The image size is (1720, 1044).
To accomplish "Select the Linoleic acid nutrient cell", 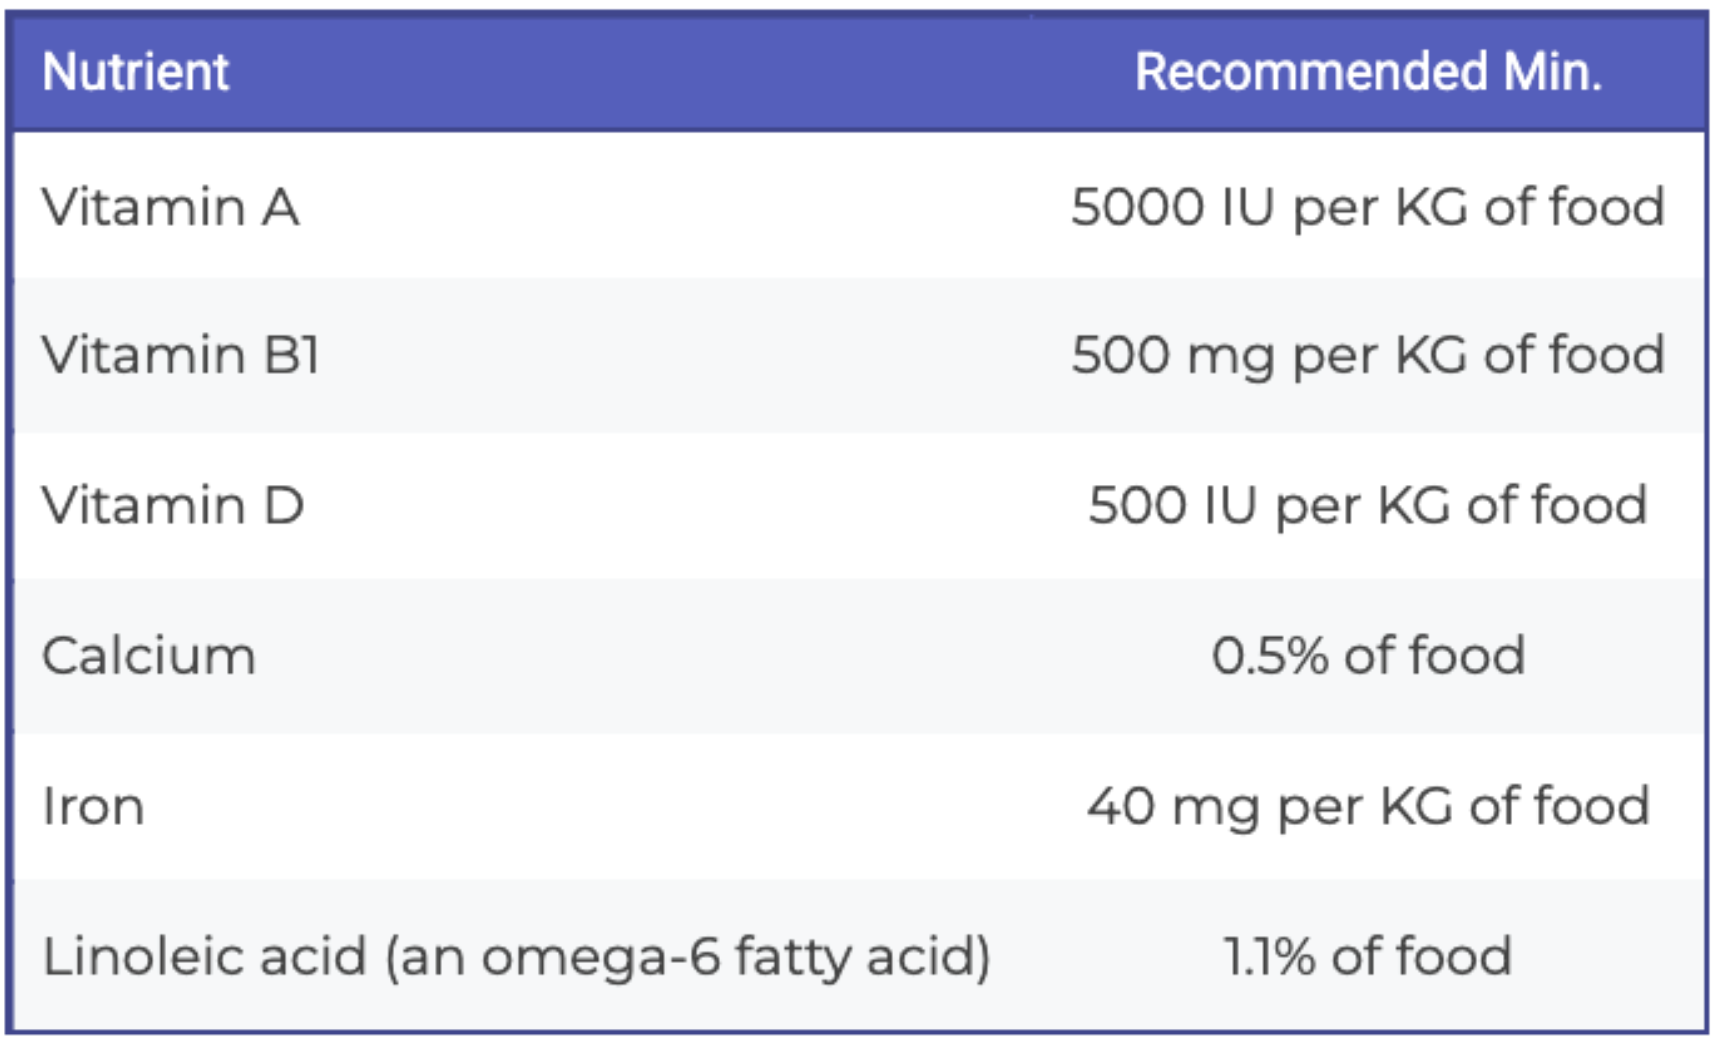I will coord(515,957).
